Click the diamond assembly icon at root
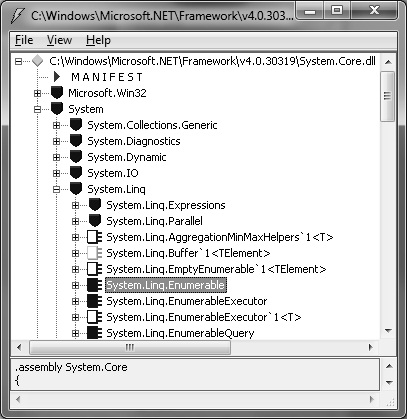 (x=38, y=61)
